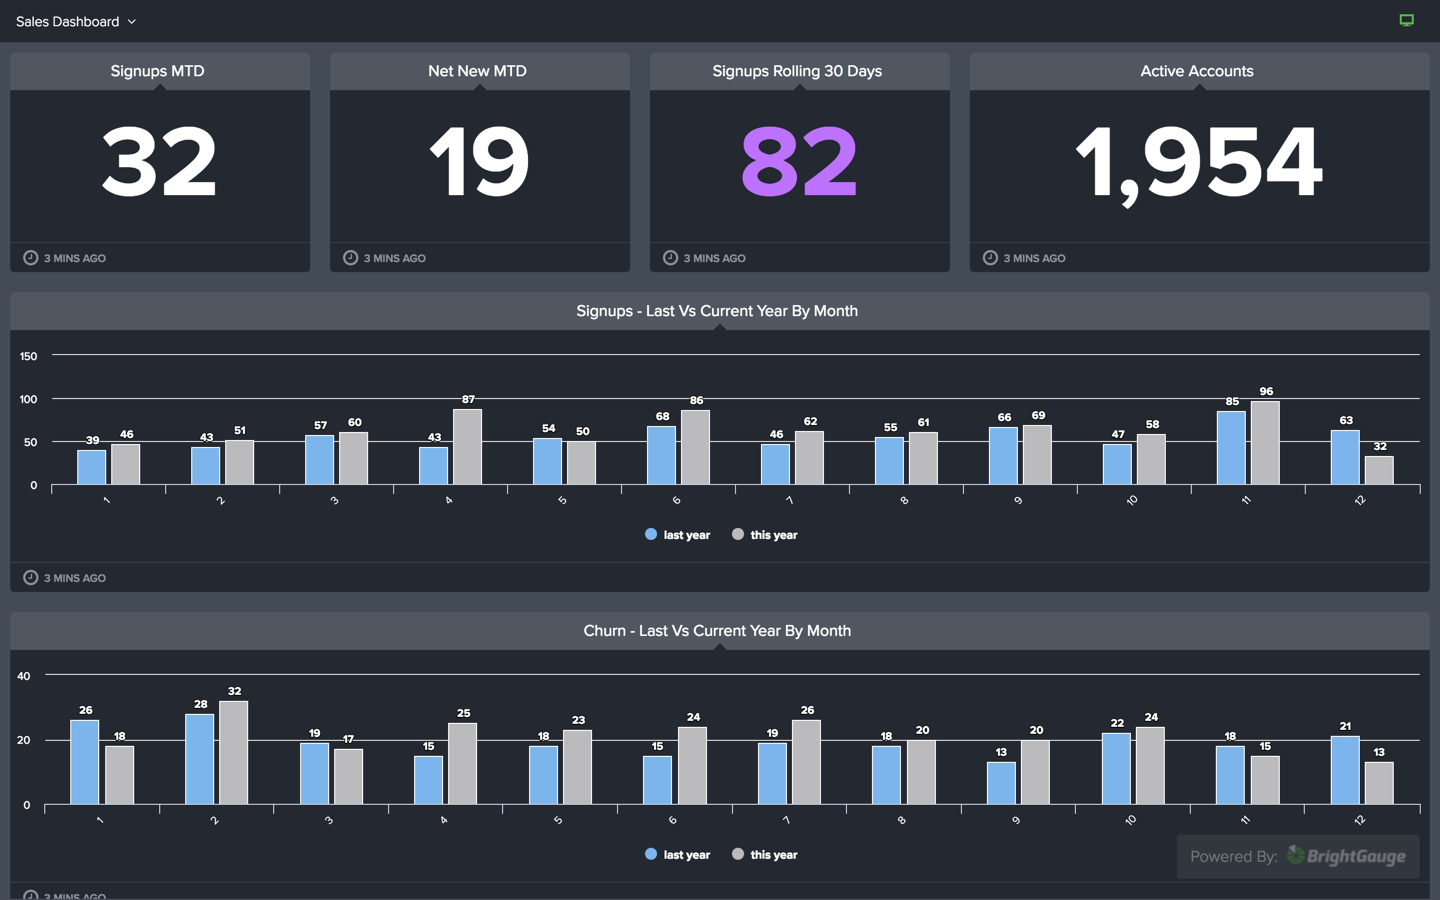
Task: Click clock icon below Signups by Month chart
Action: click(x=31, y=578)
